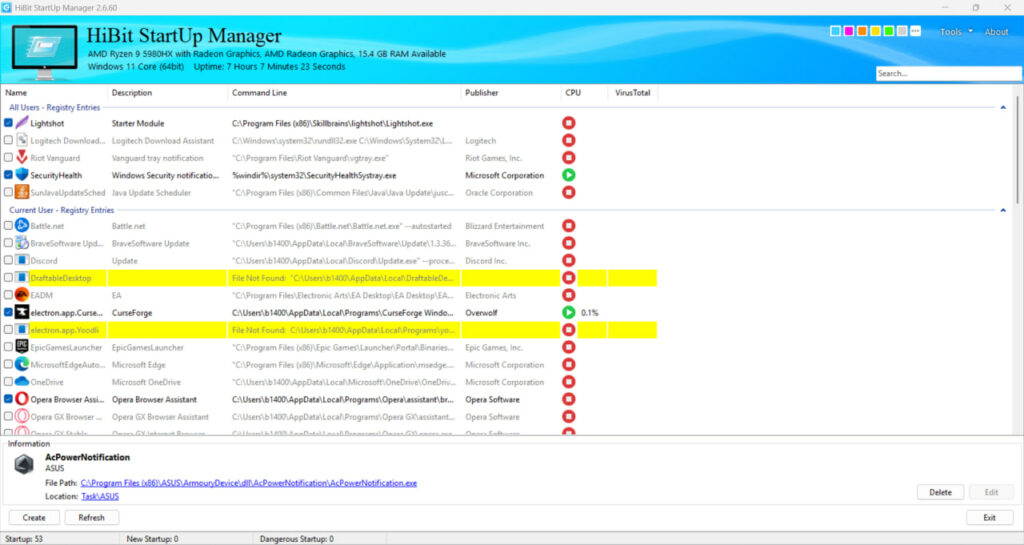The image size is (1024, 545).
Task: Click red stop icon in DraftableDesktop row
Action: 569,277
